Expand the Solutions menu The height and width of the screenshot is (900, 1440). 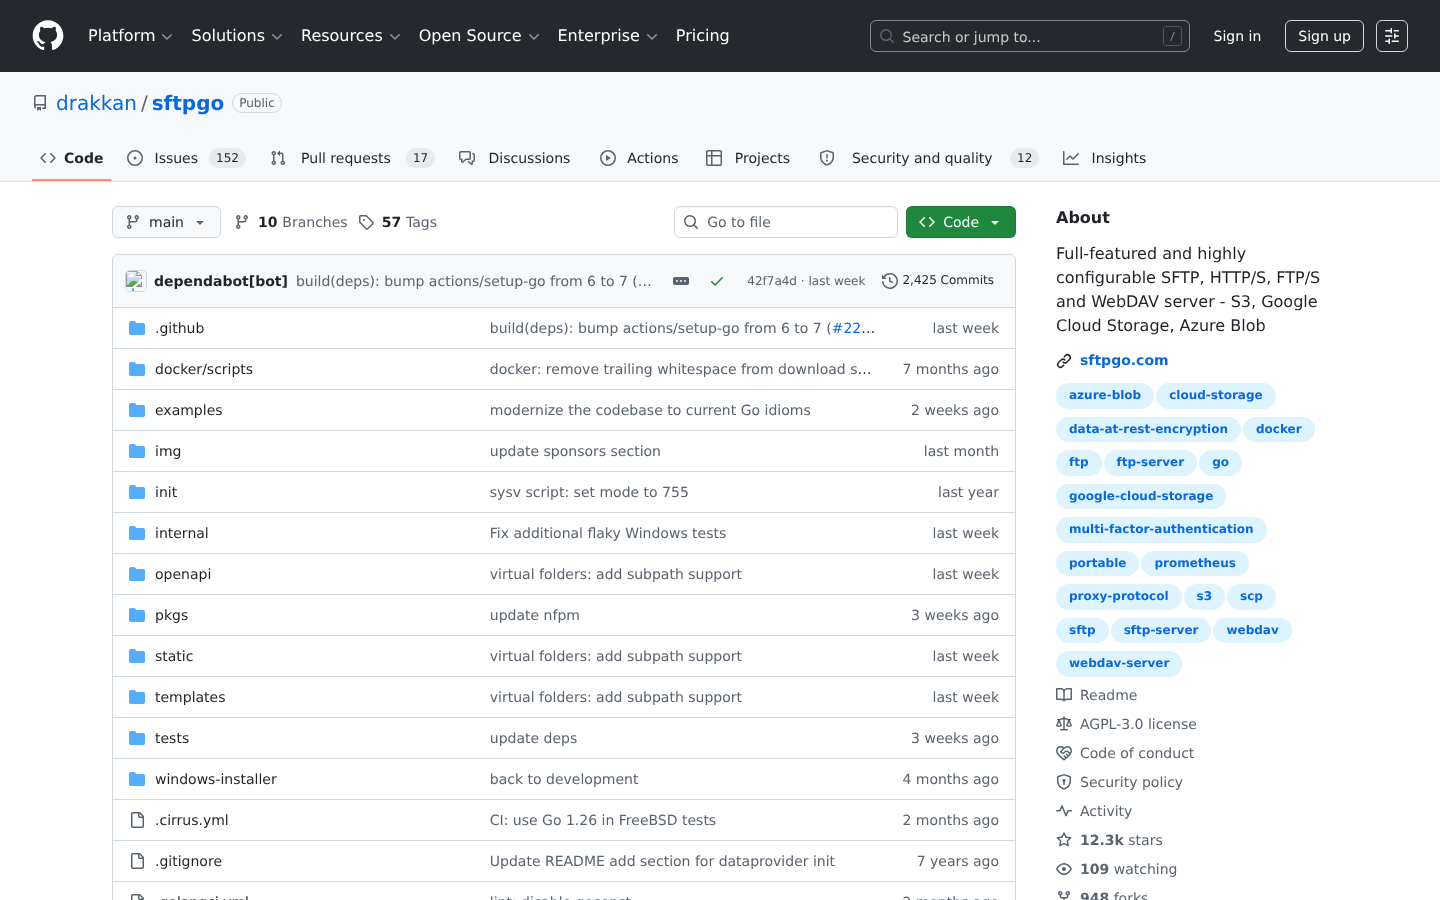click(x=237, y=36)
